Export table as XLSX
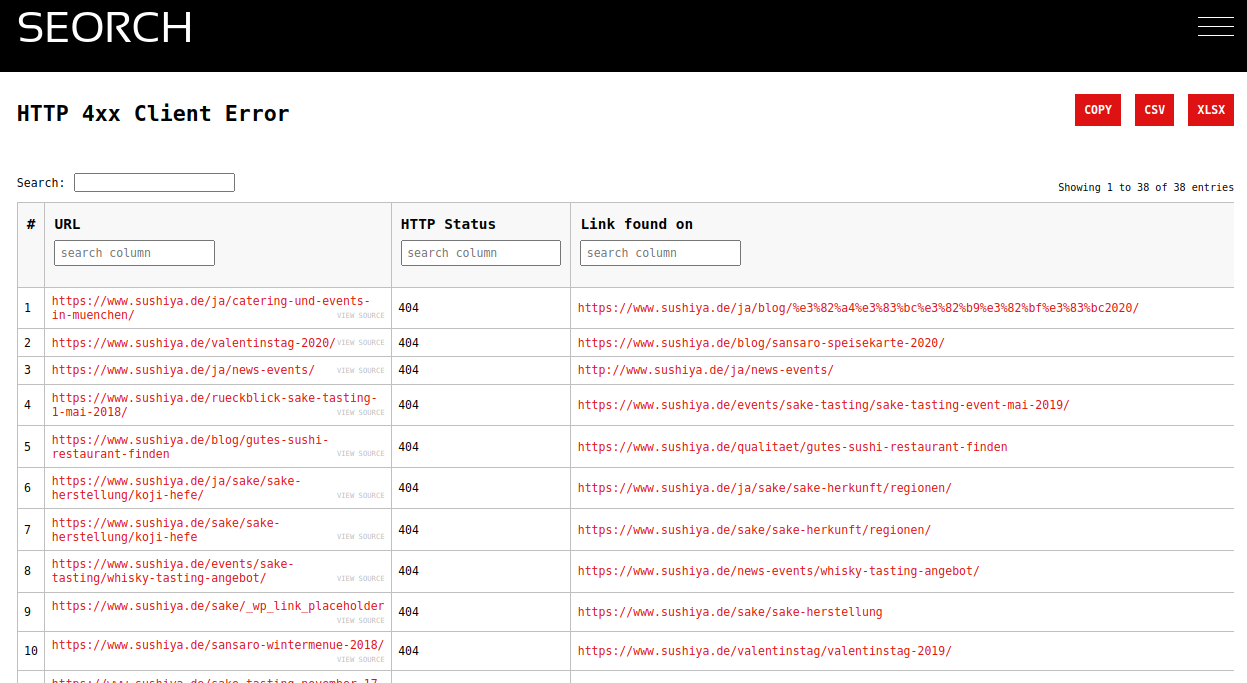 click(1211, 110)
